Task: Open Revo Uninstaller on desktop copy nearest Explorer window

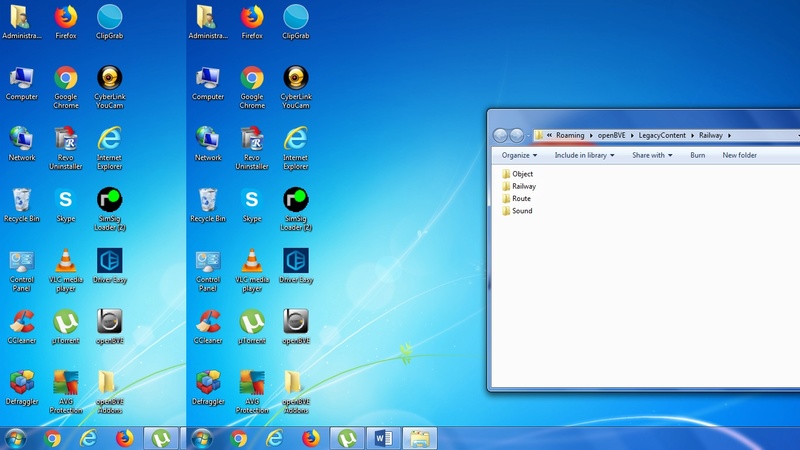Action: pos(252,148)
